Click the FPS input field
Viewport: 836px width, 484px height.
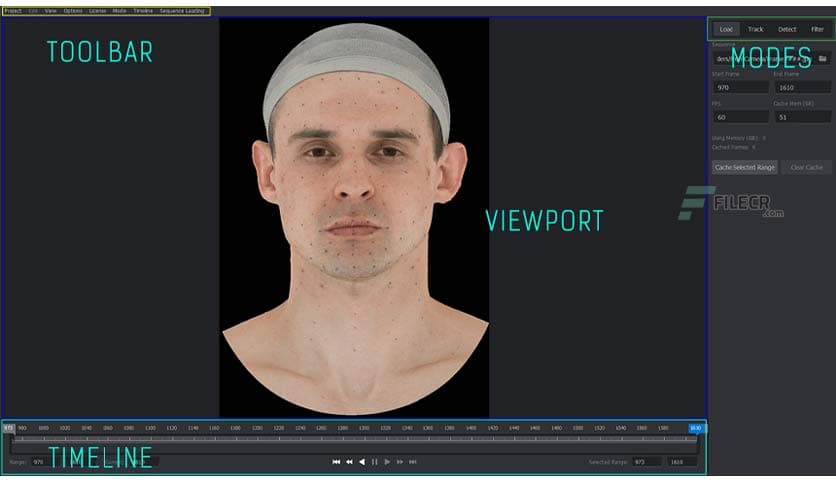pyautogui.click(x=739, y=117)
